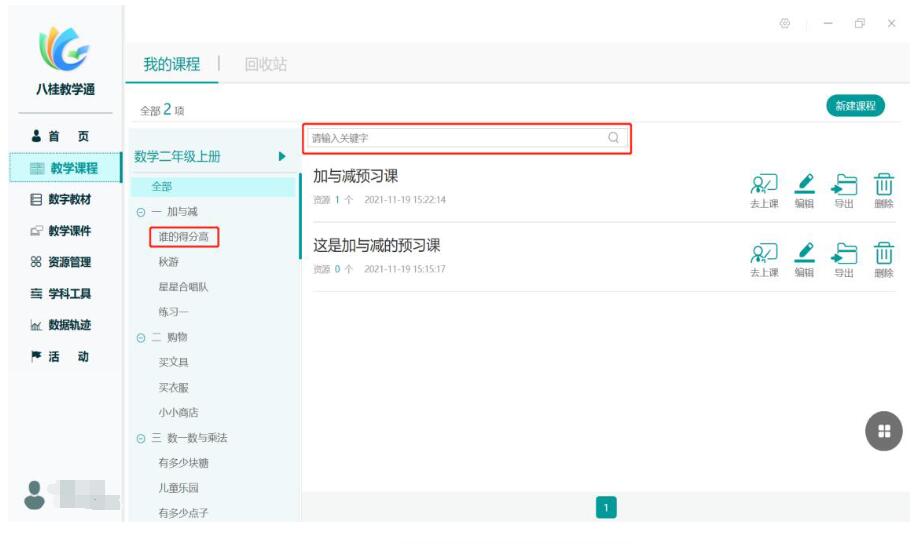Open 数字教材 in the left sidebar
This screenshot has width=921, height=544.
coord(62,200)
